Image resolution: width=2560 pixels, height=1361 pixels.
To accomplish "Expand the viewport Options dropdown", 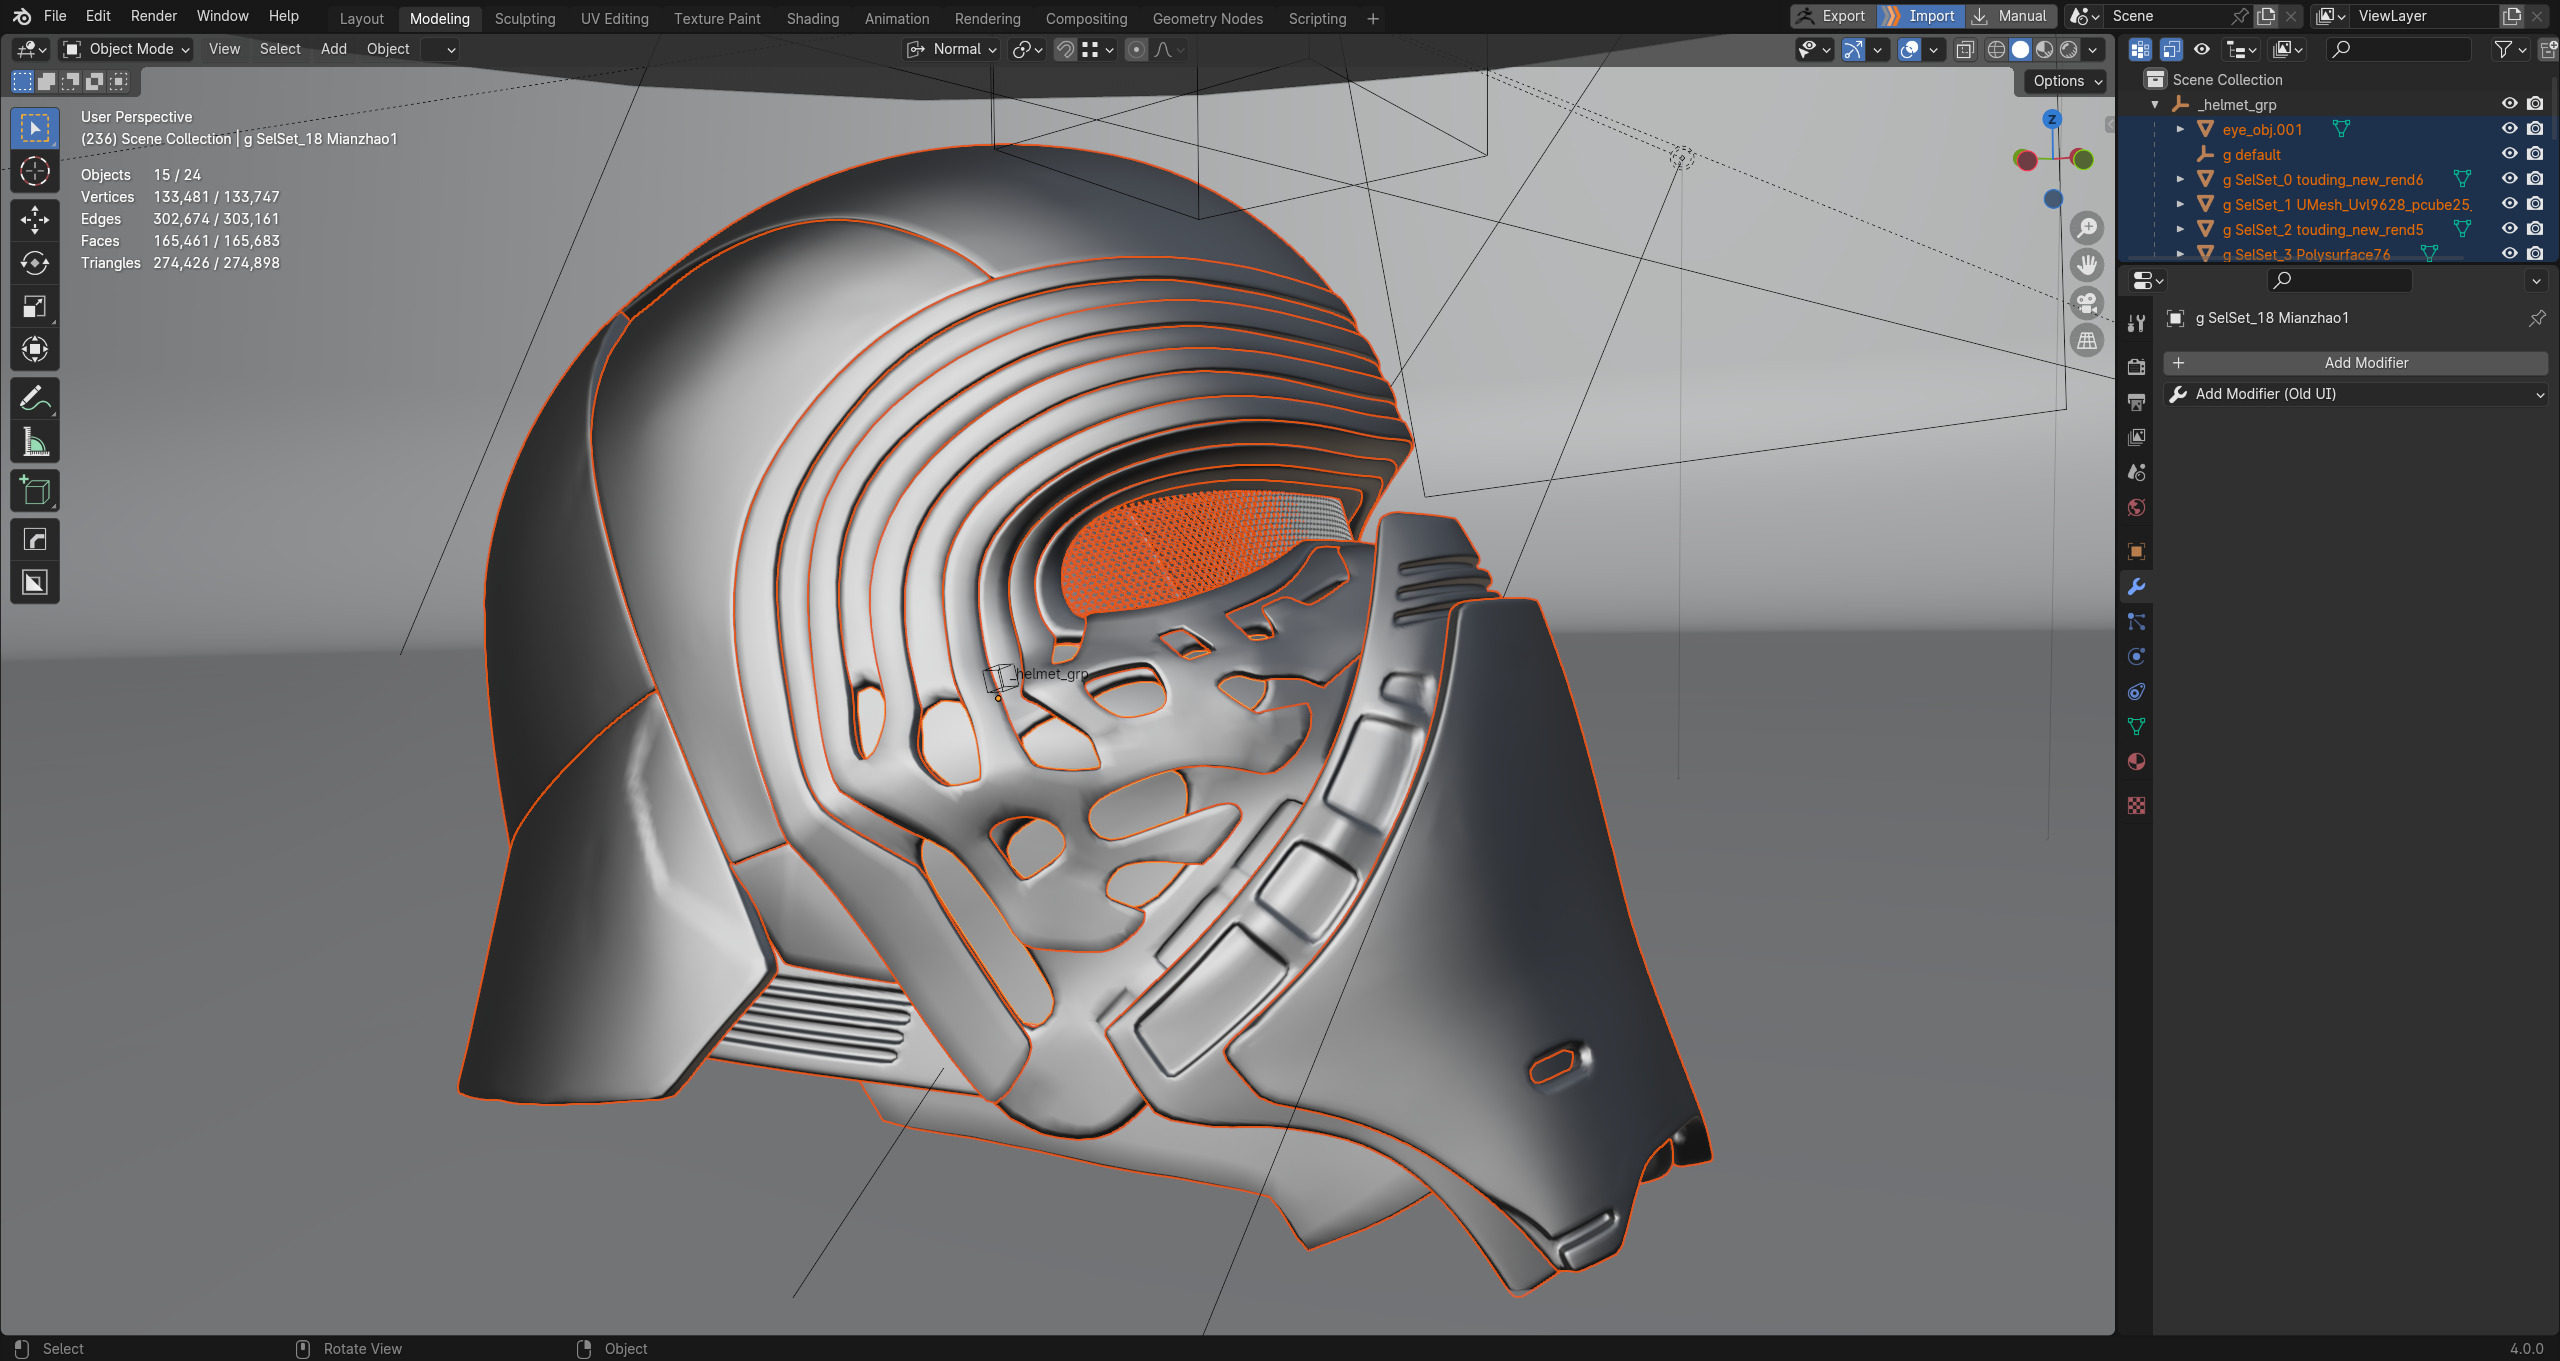I will point(2068,81).
